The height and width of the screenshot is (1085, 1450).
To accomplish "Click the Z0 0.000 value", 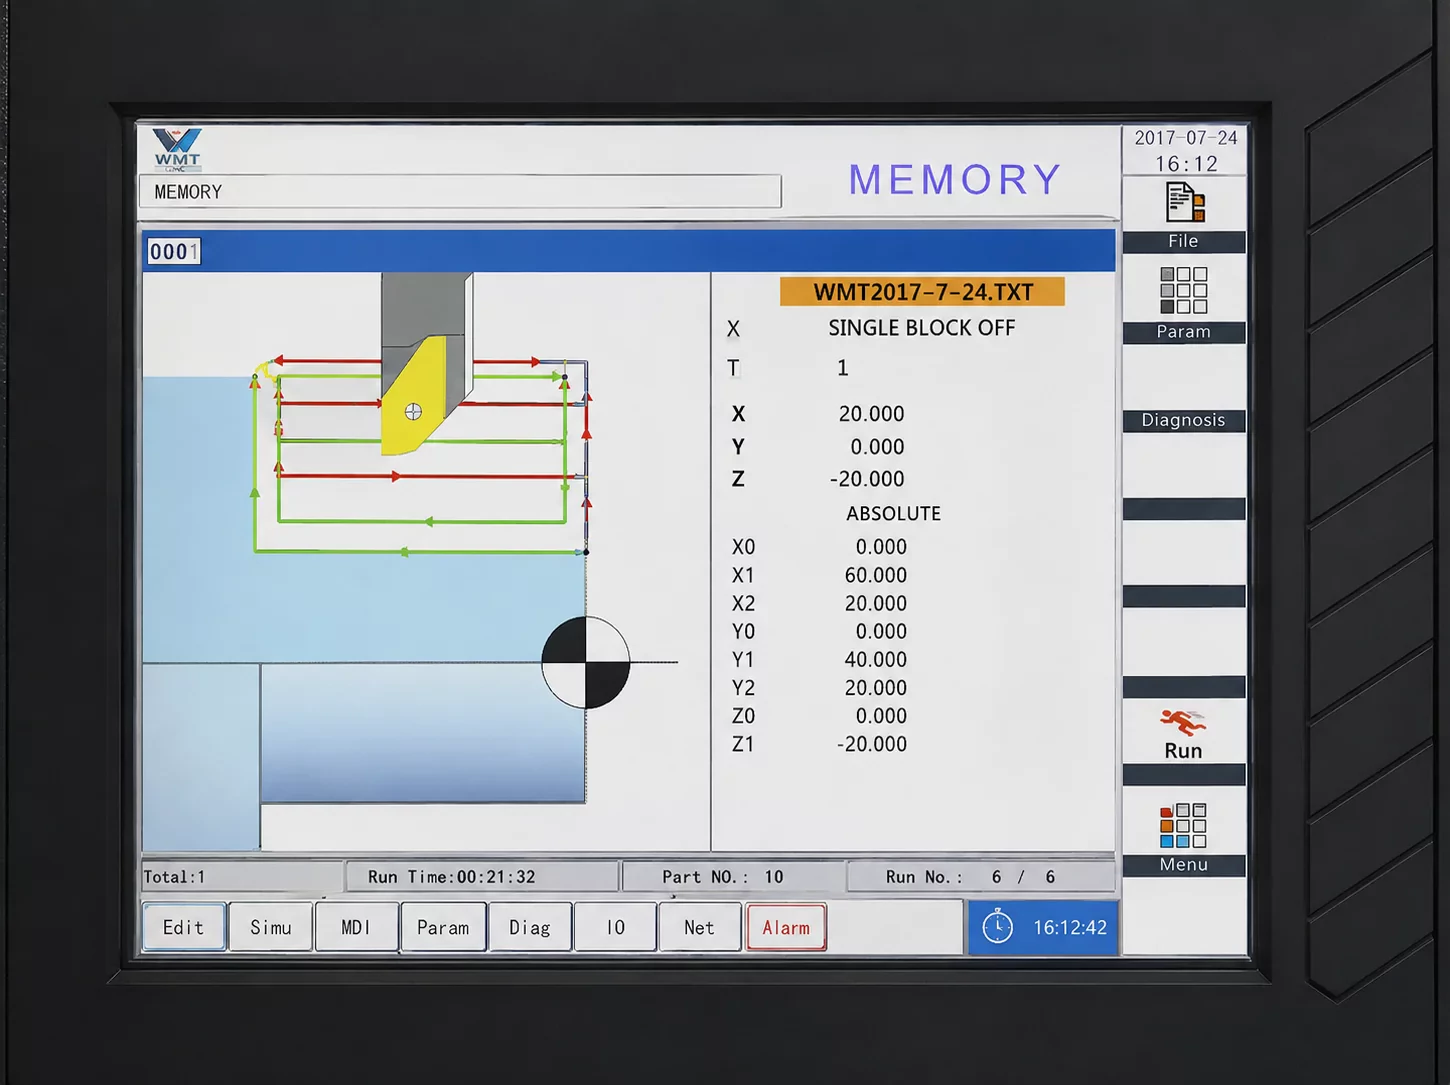I will click(x=881, y=716).
